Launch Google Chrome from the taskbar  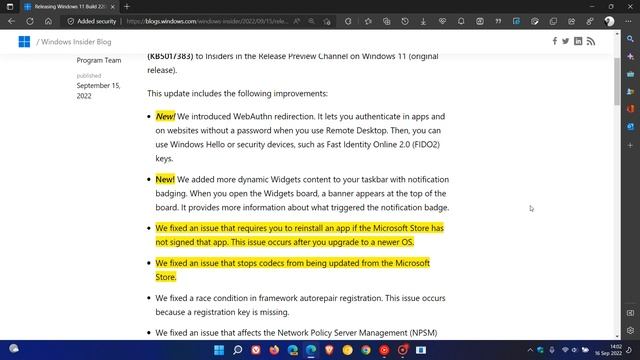click(366, 350)
